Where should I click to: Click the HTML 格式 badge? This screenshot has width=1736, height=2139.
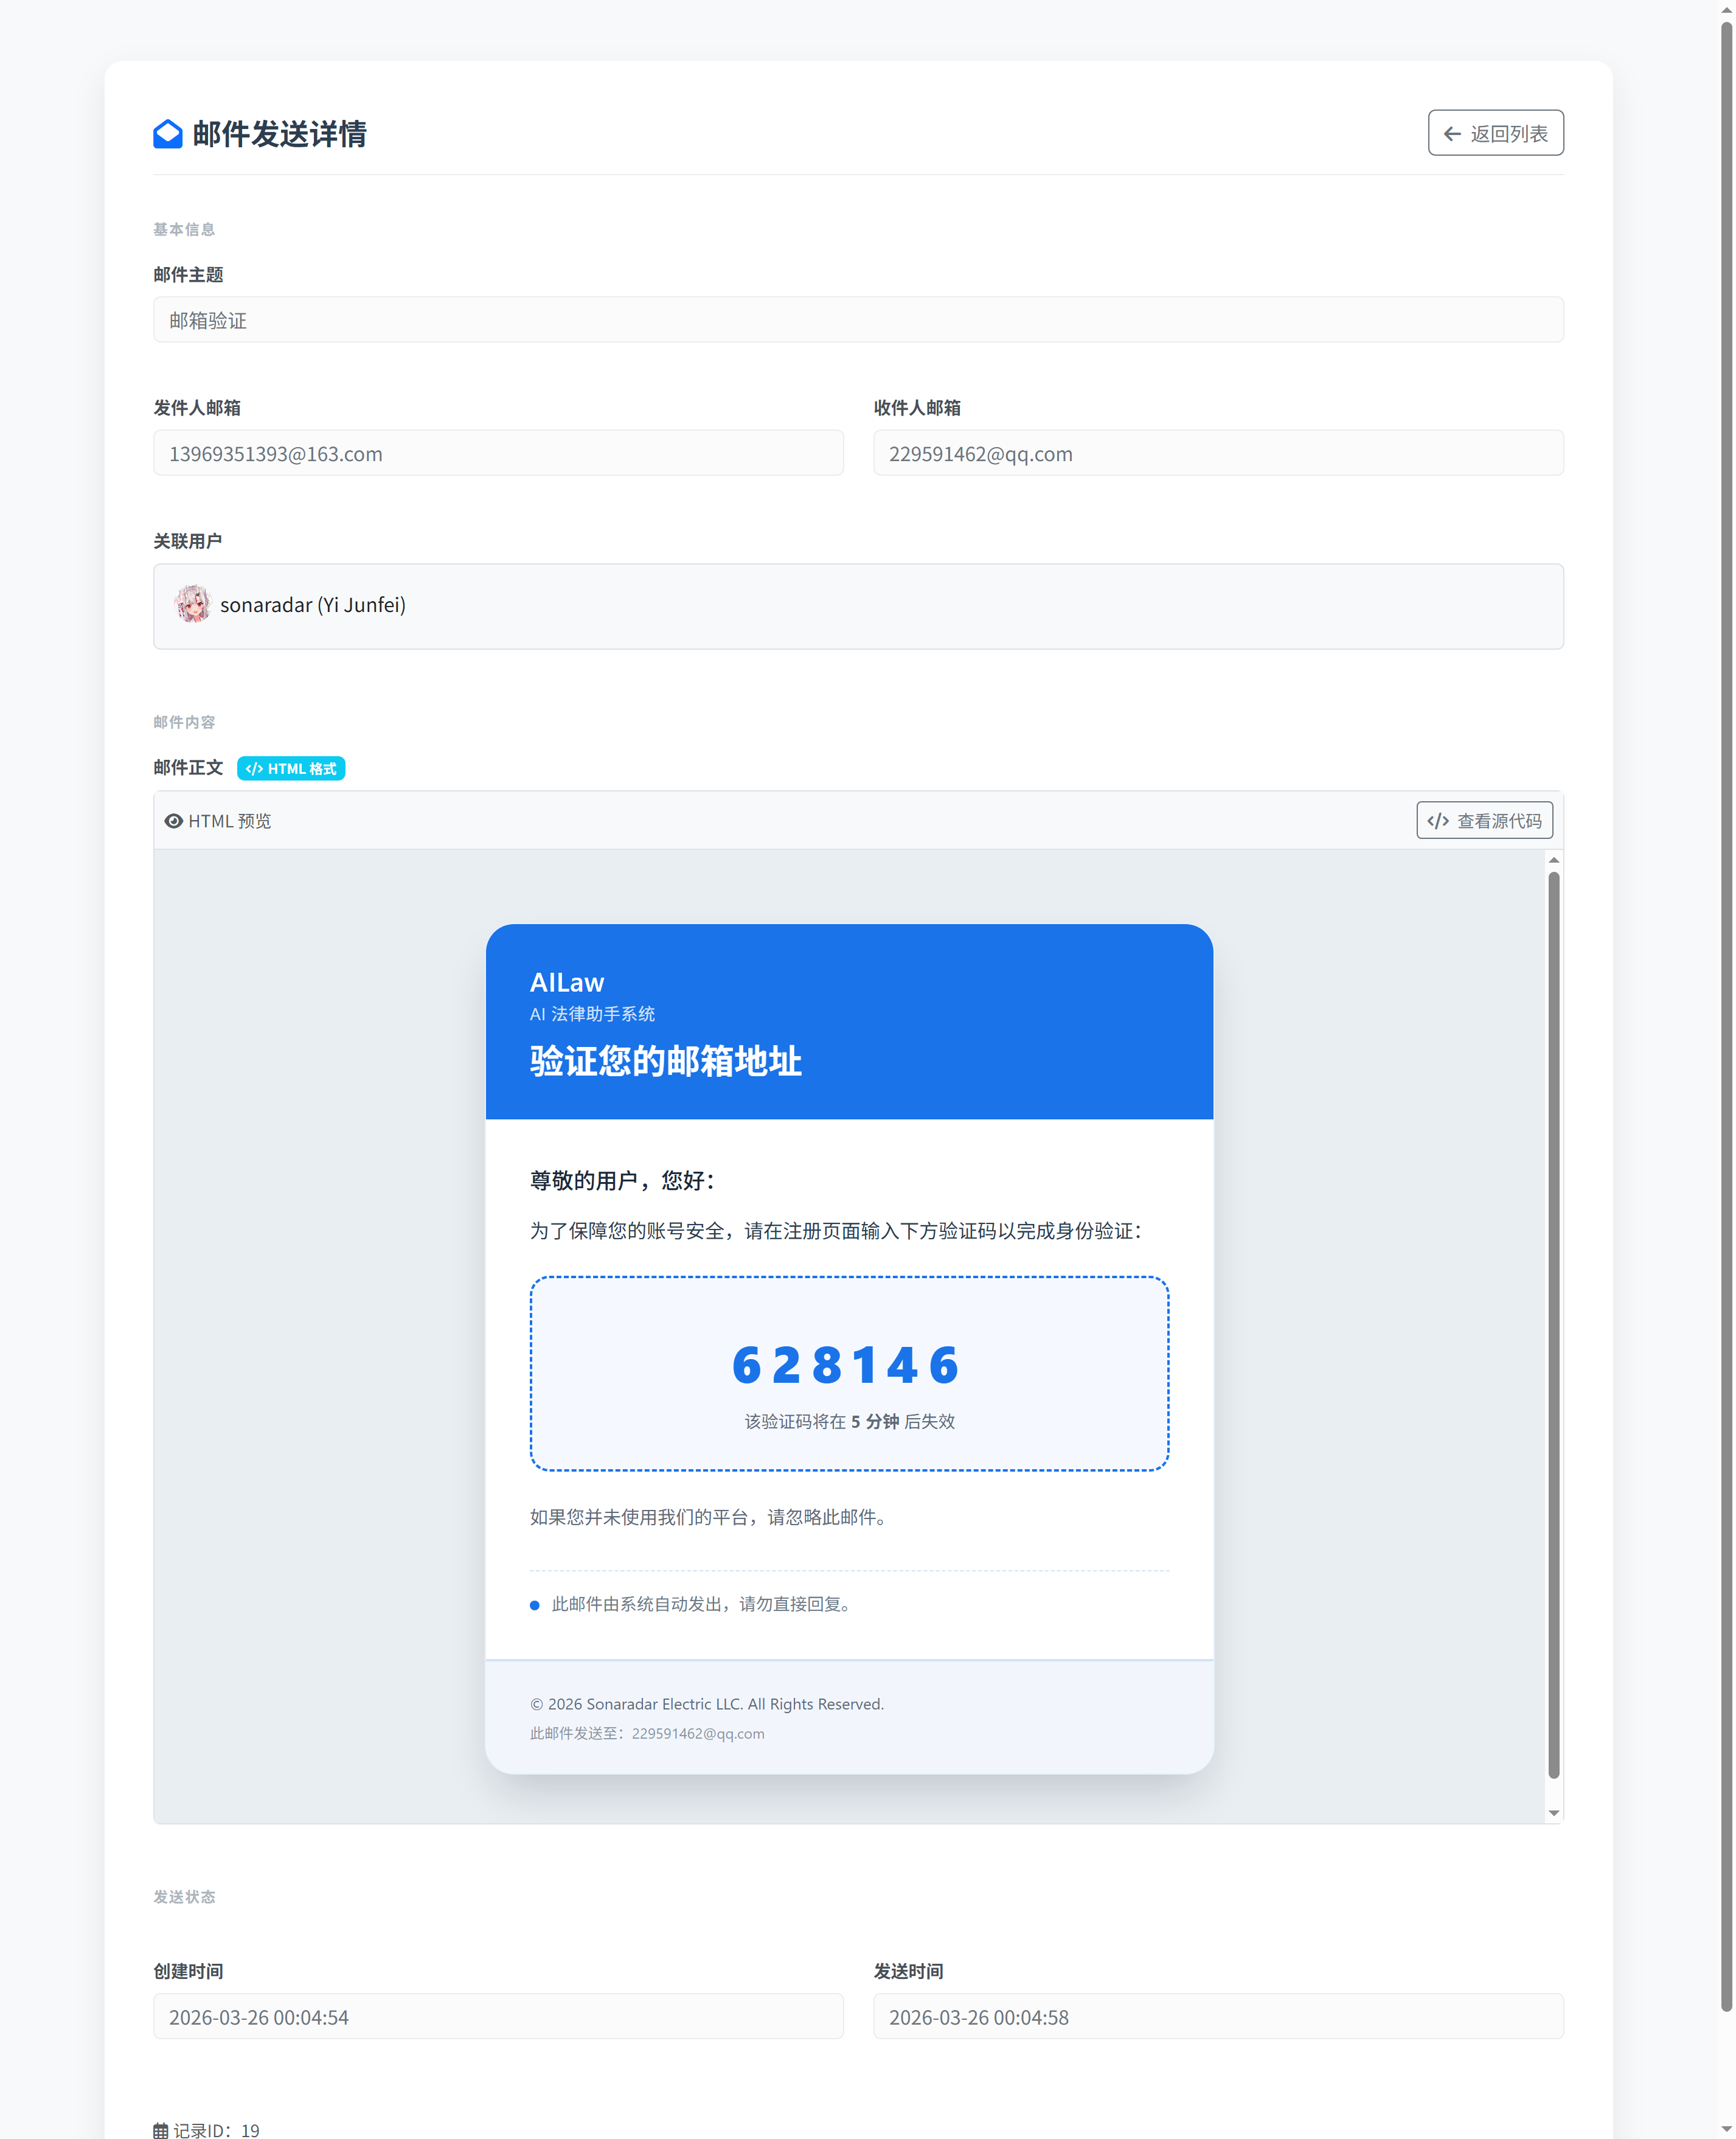[x=291, y=768]
